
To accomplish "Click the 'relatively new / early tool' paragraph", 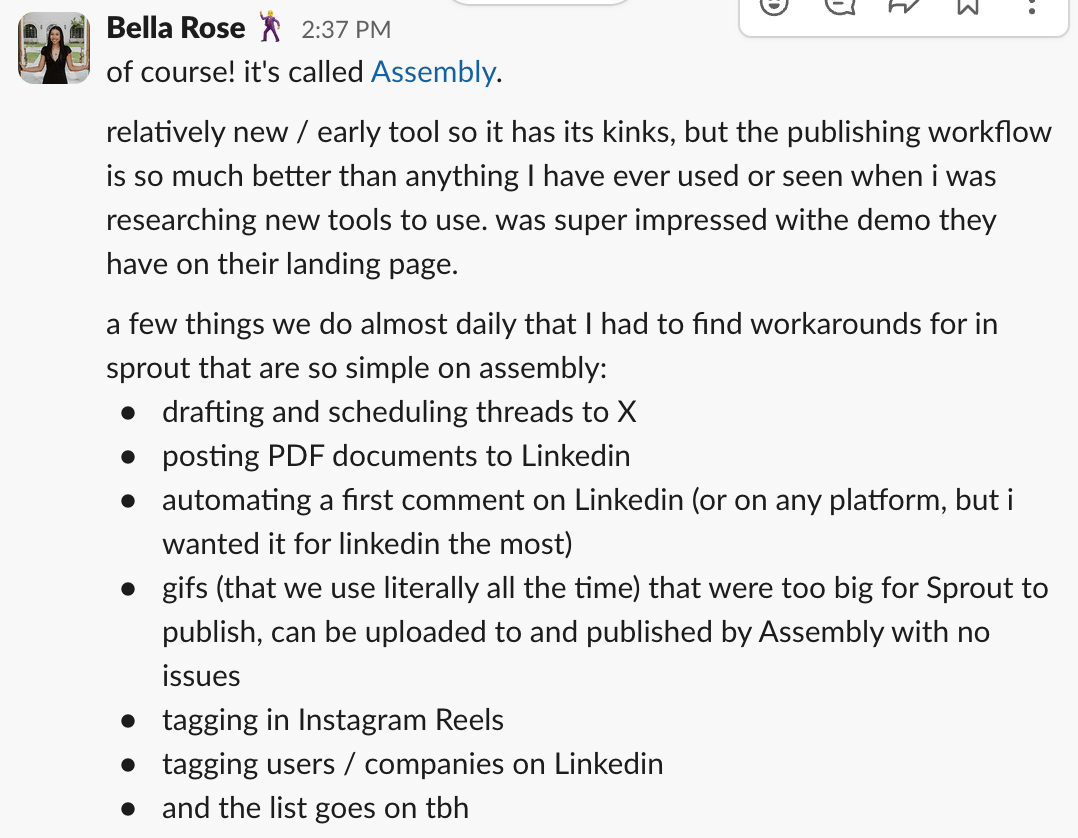I will (x=579, y=198).
